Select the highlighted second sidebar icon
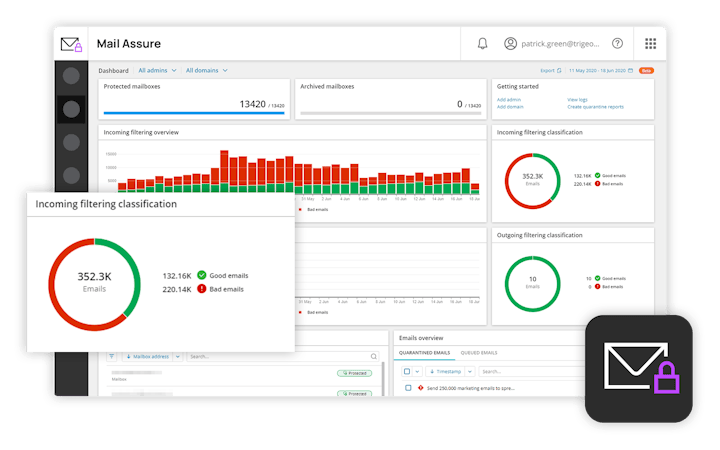720x450 pixels. point(71,109)
